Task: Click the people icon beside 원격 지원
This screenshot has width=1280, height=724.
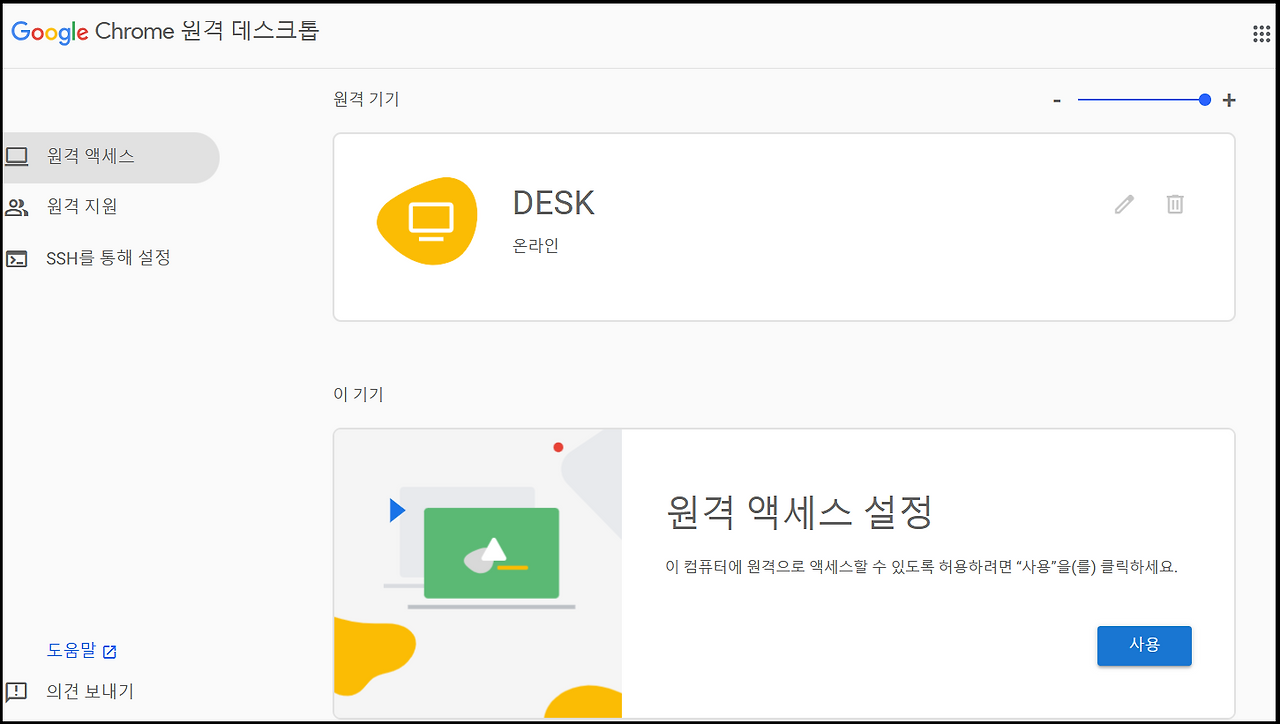Action: 17,208
